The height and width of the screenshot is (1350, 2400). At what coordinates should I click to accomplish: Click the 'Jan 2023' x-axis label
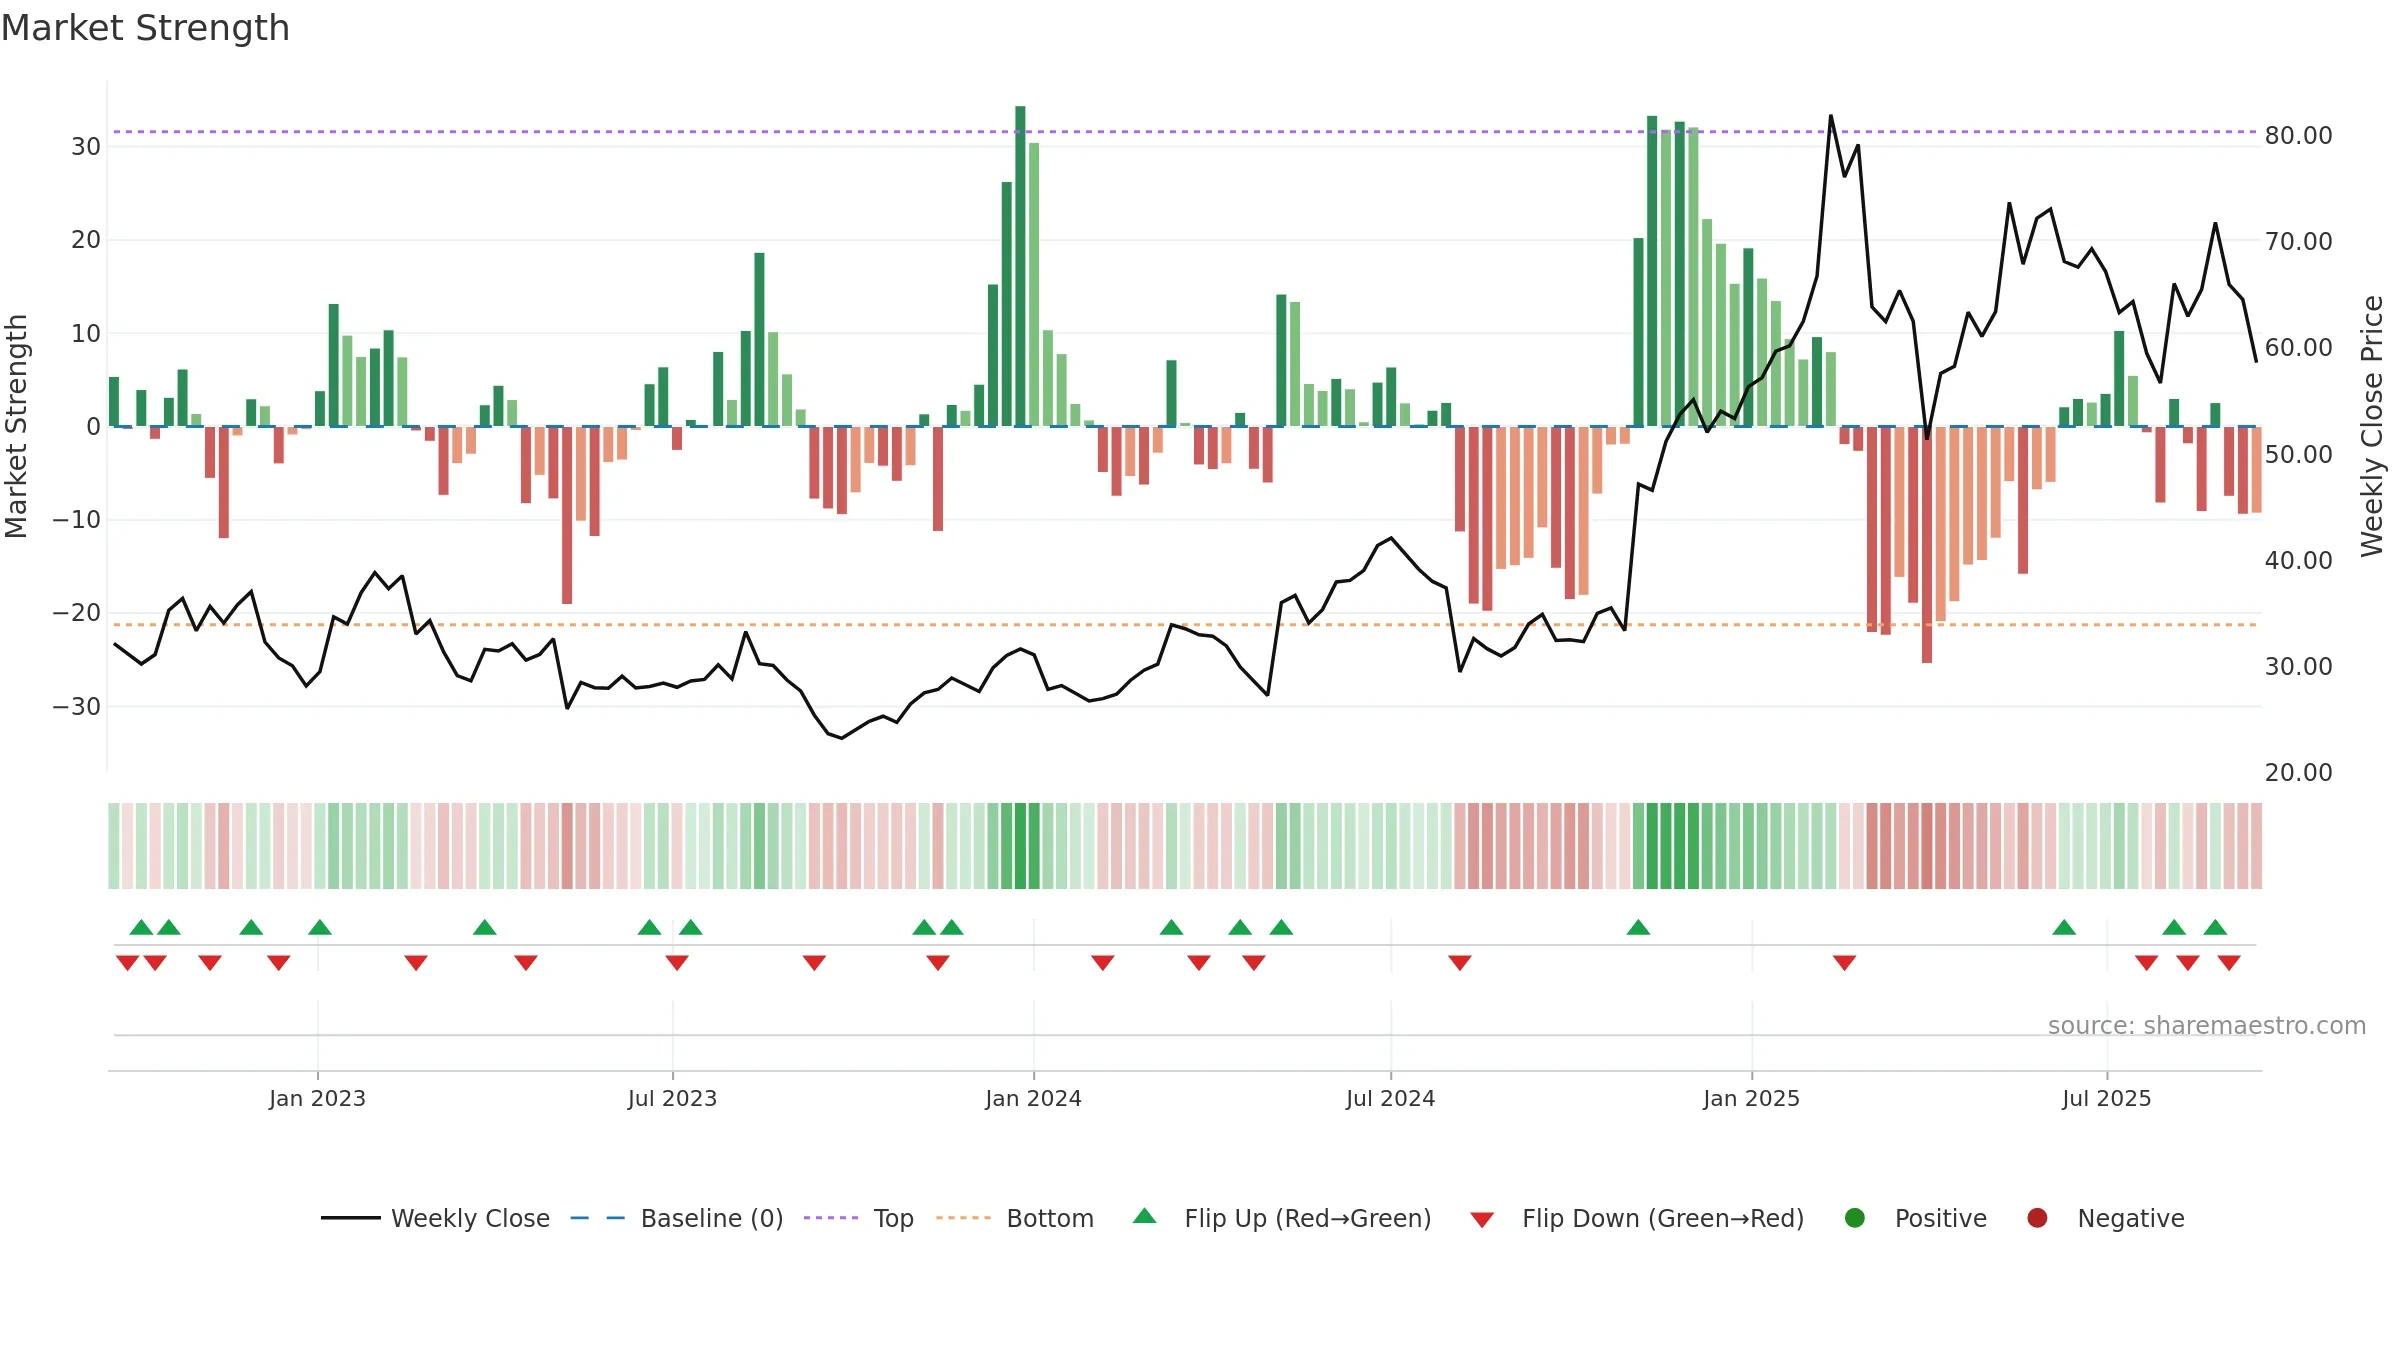pyautogui.click(x=317, y=1099)
